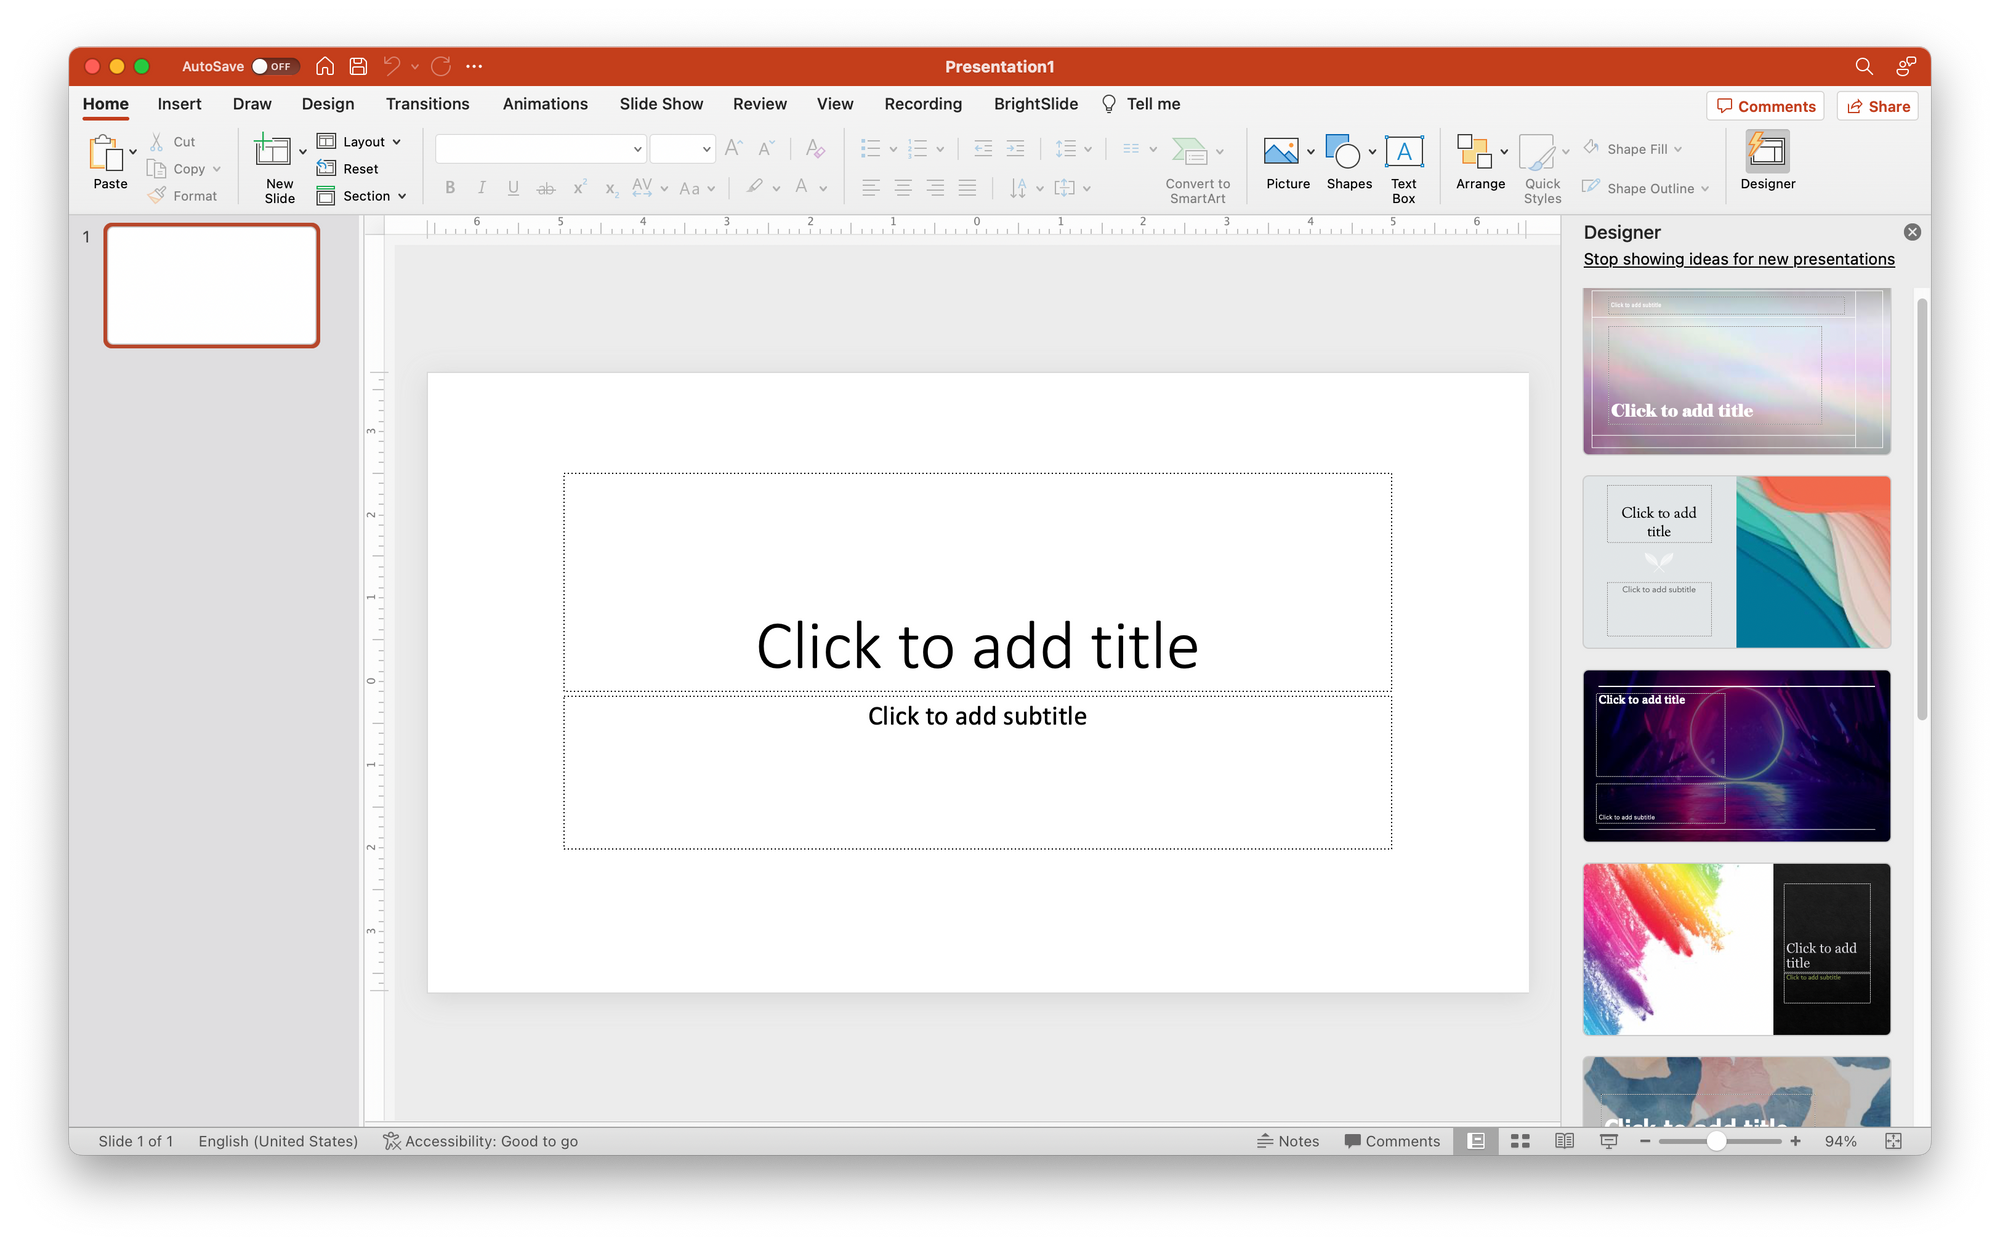Screen dimensions: 2000x1246
Task: Select the Animations ribbon tab
Action: (544, 103)
